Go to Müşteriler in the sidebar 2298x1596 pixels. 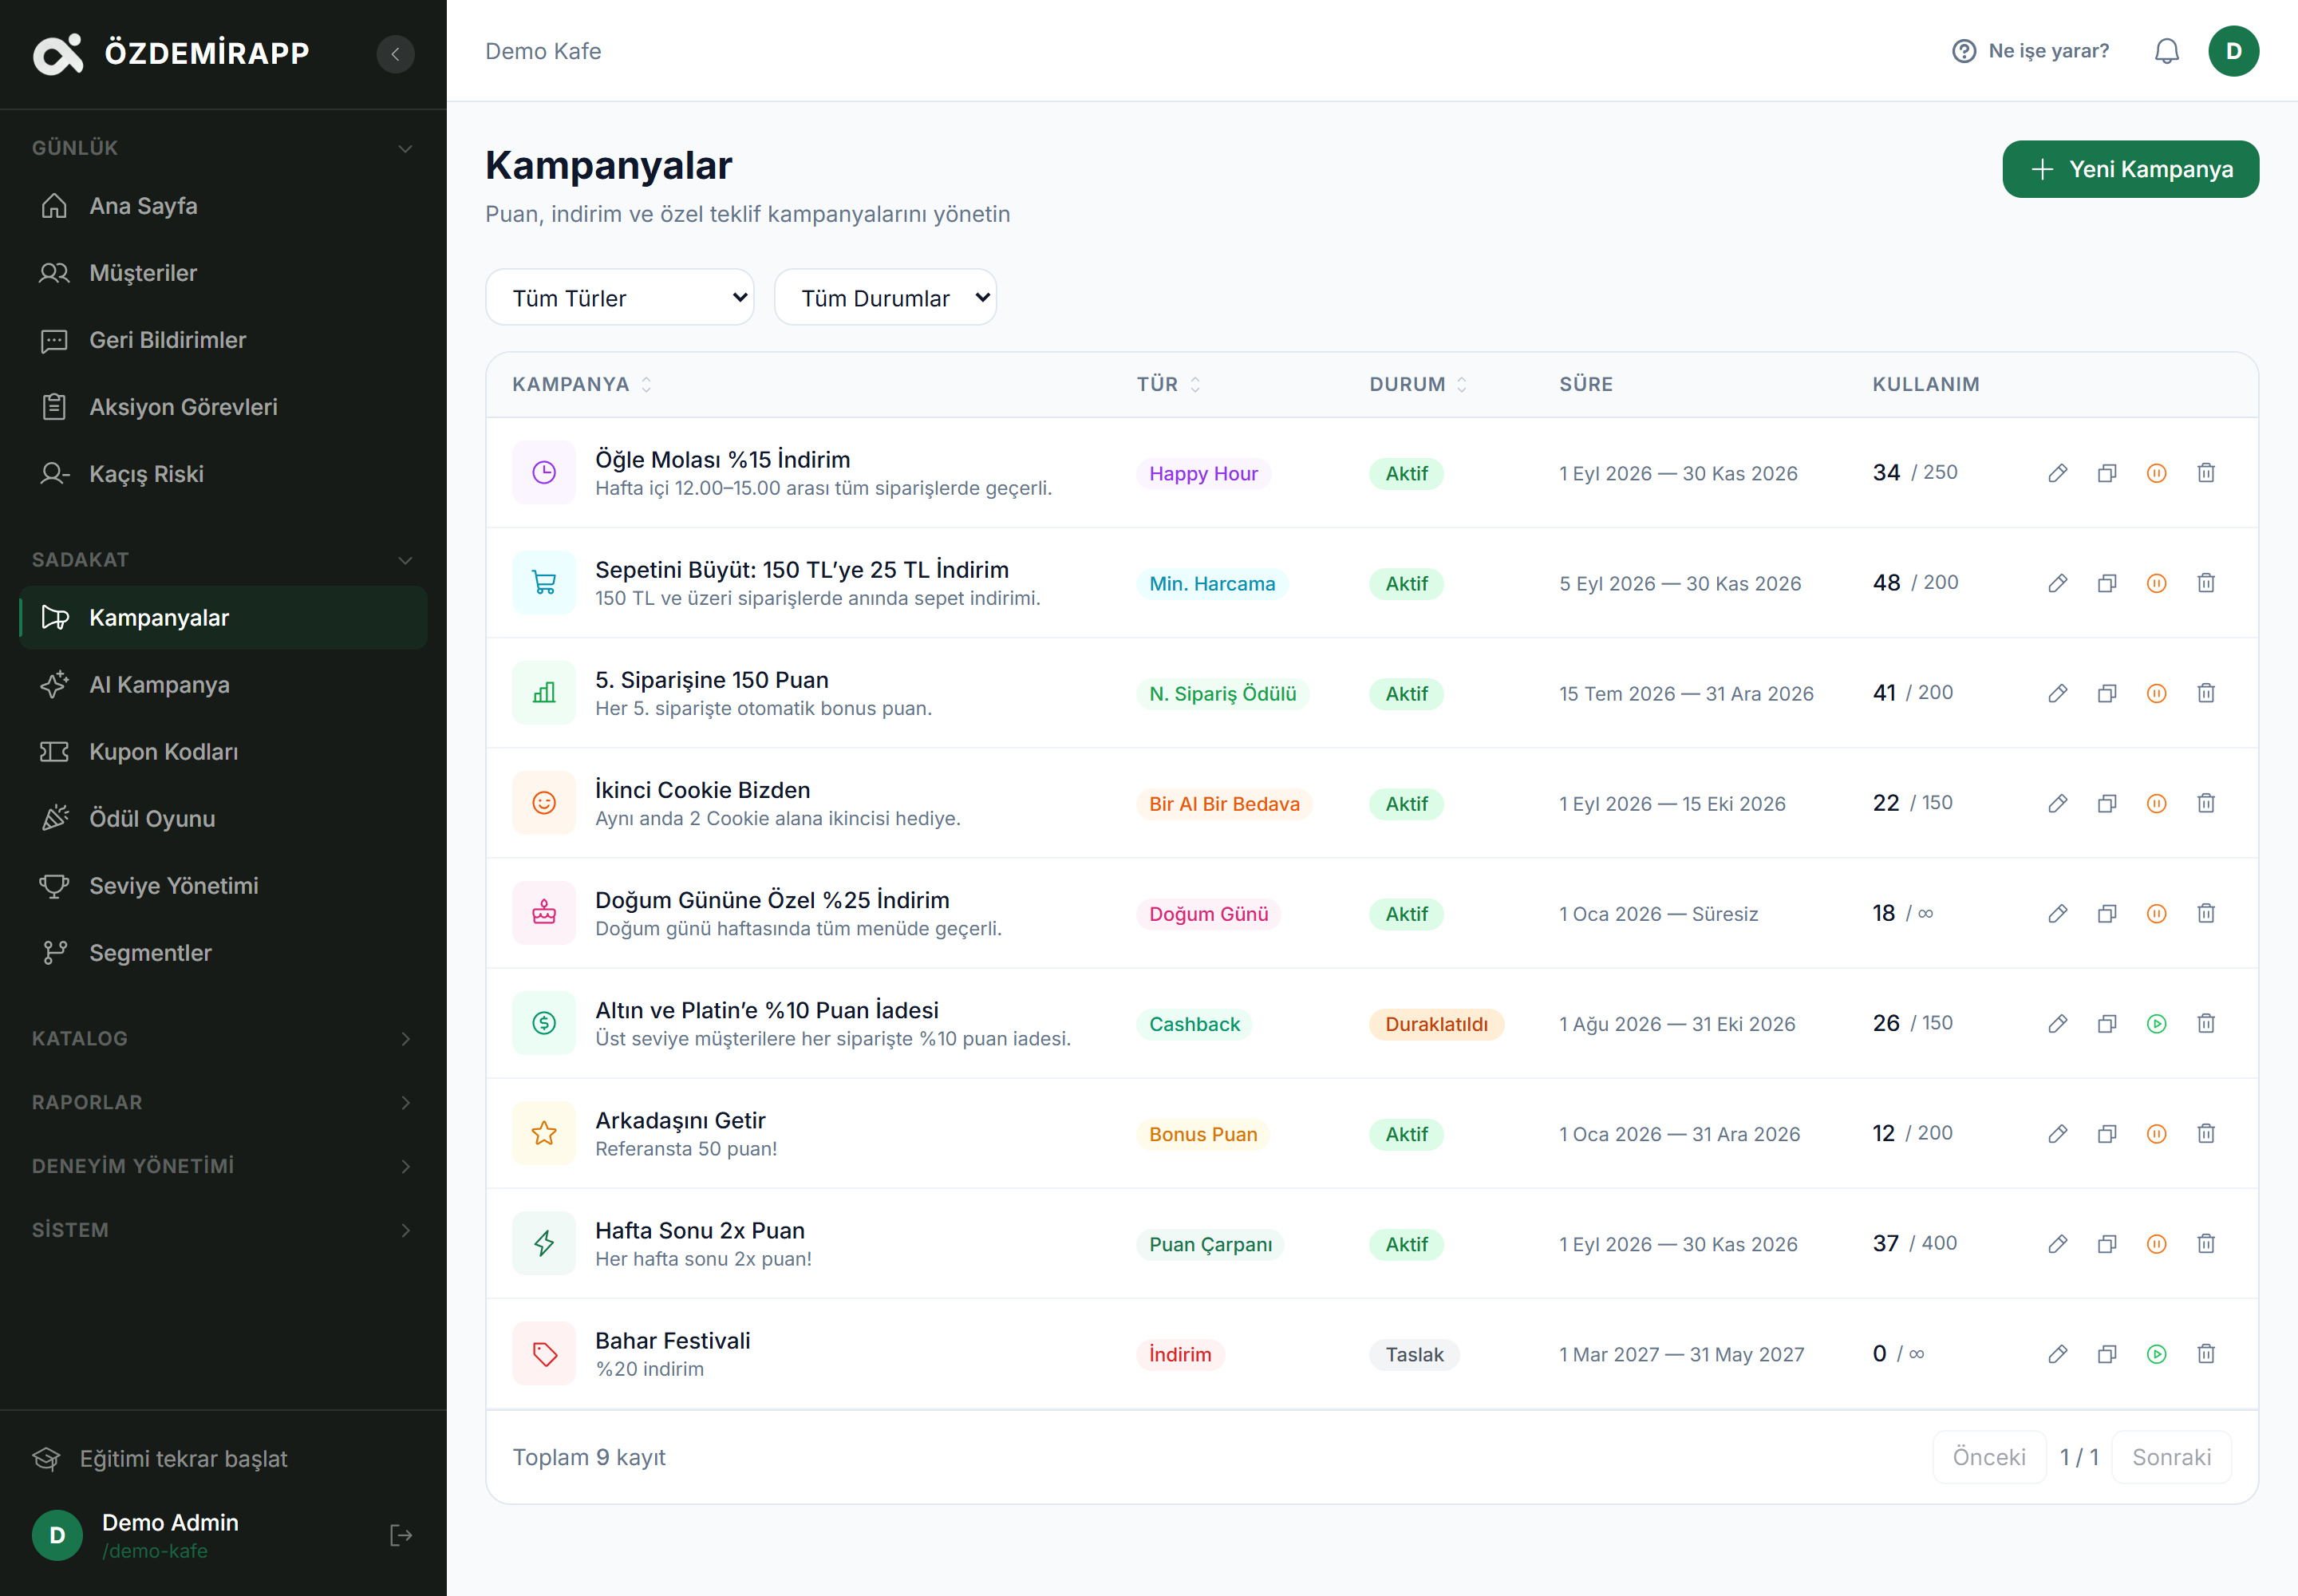(x=223, y=273)
